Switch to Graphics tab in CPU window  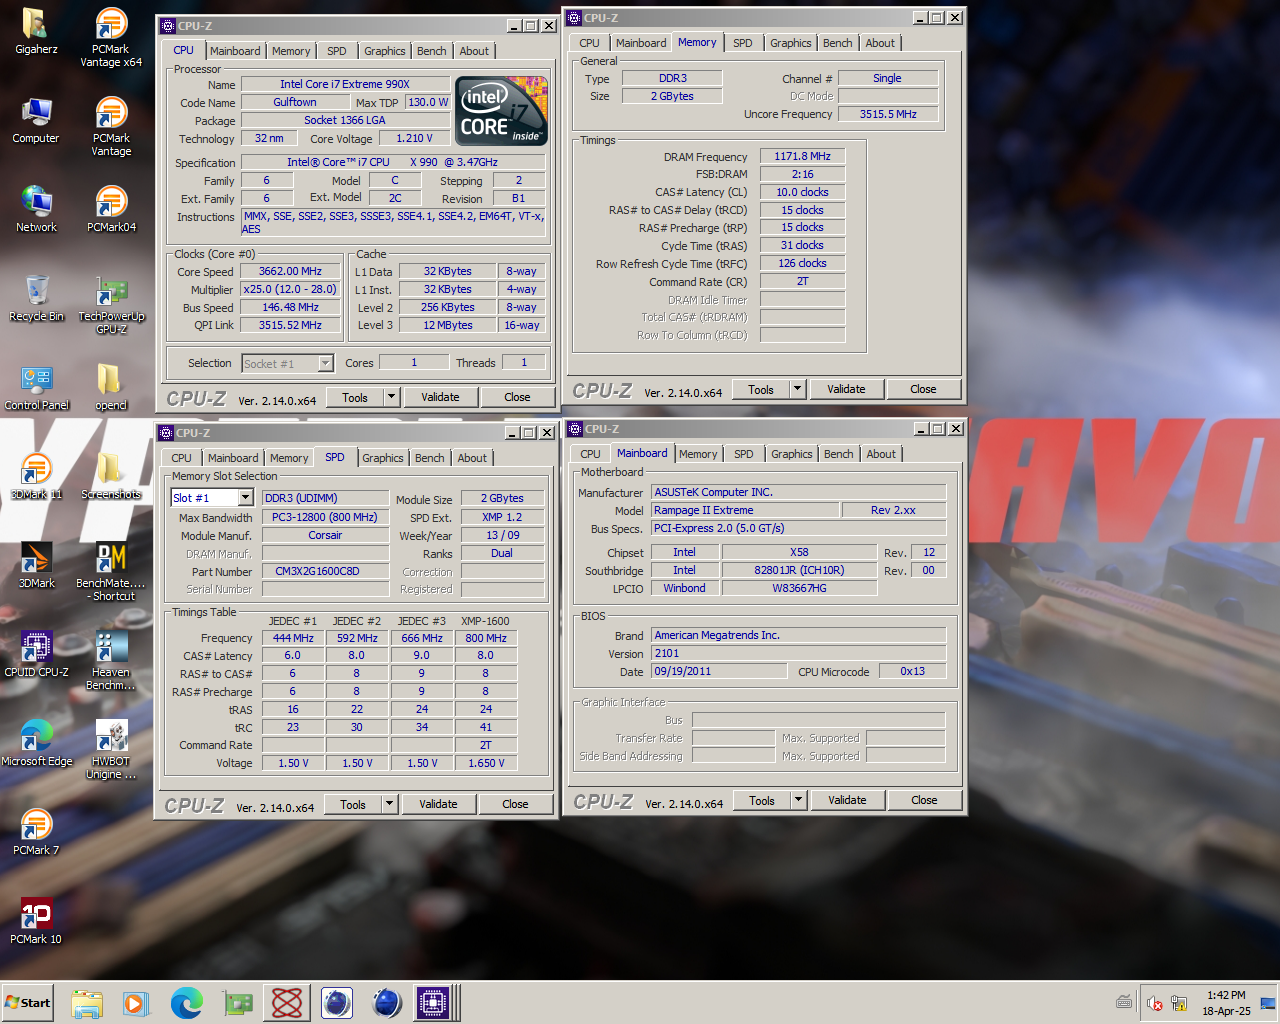coord(385,51)
